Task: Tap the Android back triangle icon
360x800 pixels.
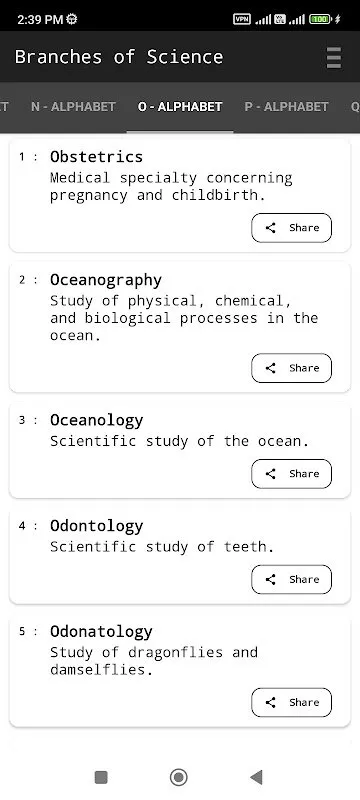Action: (256, 777)
